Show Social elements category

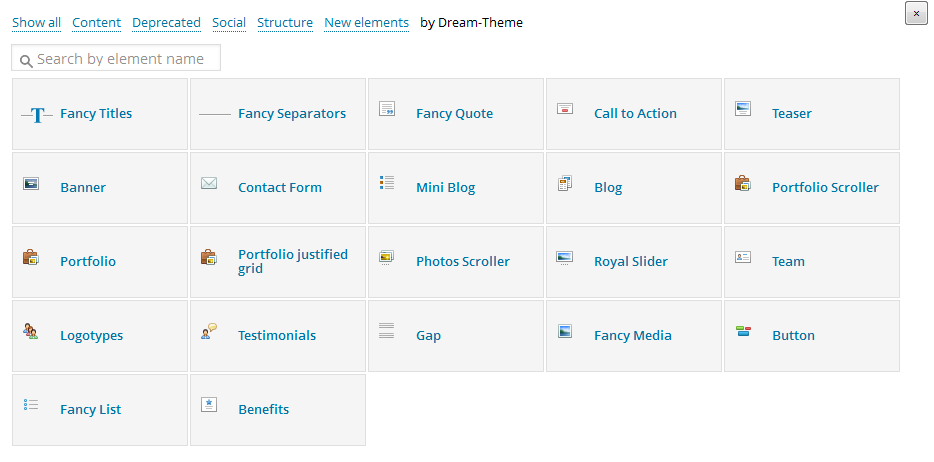click(229, 22)
